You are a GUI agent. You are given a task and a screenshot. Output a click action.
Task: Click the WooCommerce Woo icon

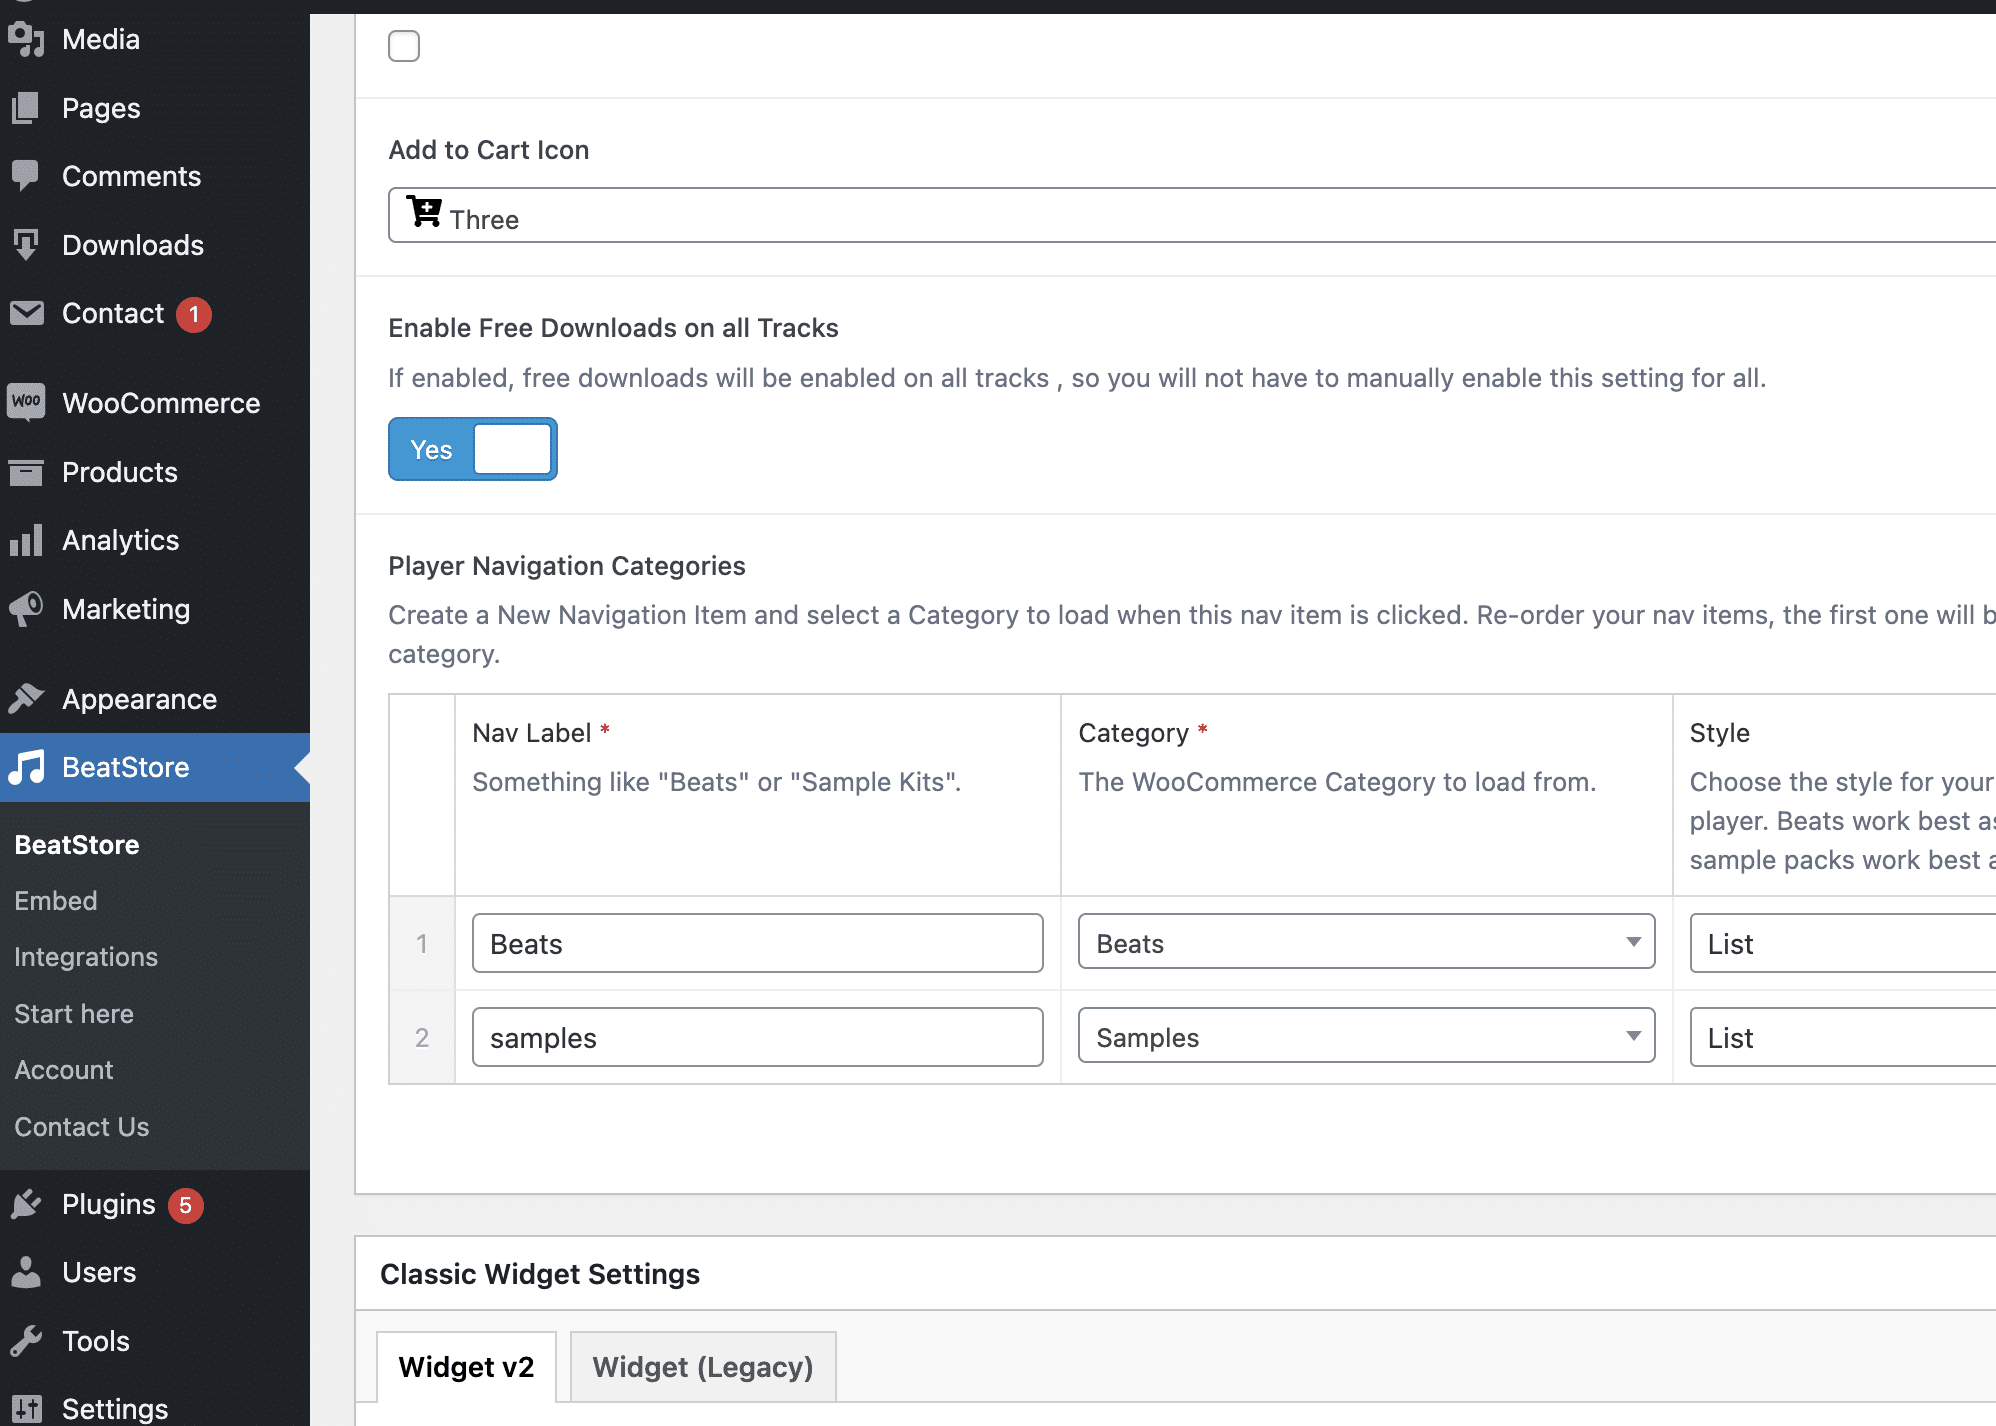click(x=26, y=402)
